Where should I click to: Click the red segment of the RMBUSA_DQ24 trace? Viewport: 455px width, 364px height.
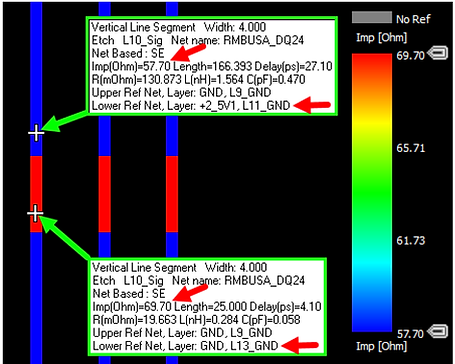[x=36, y=194]
